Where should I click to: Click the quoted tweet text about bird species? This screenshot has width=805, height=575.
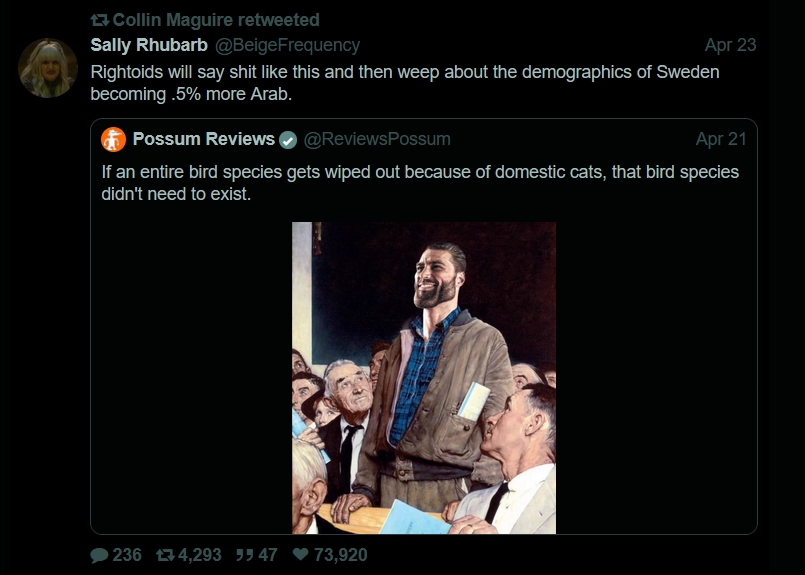point(420,182)
